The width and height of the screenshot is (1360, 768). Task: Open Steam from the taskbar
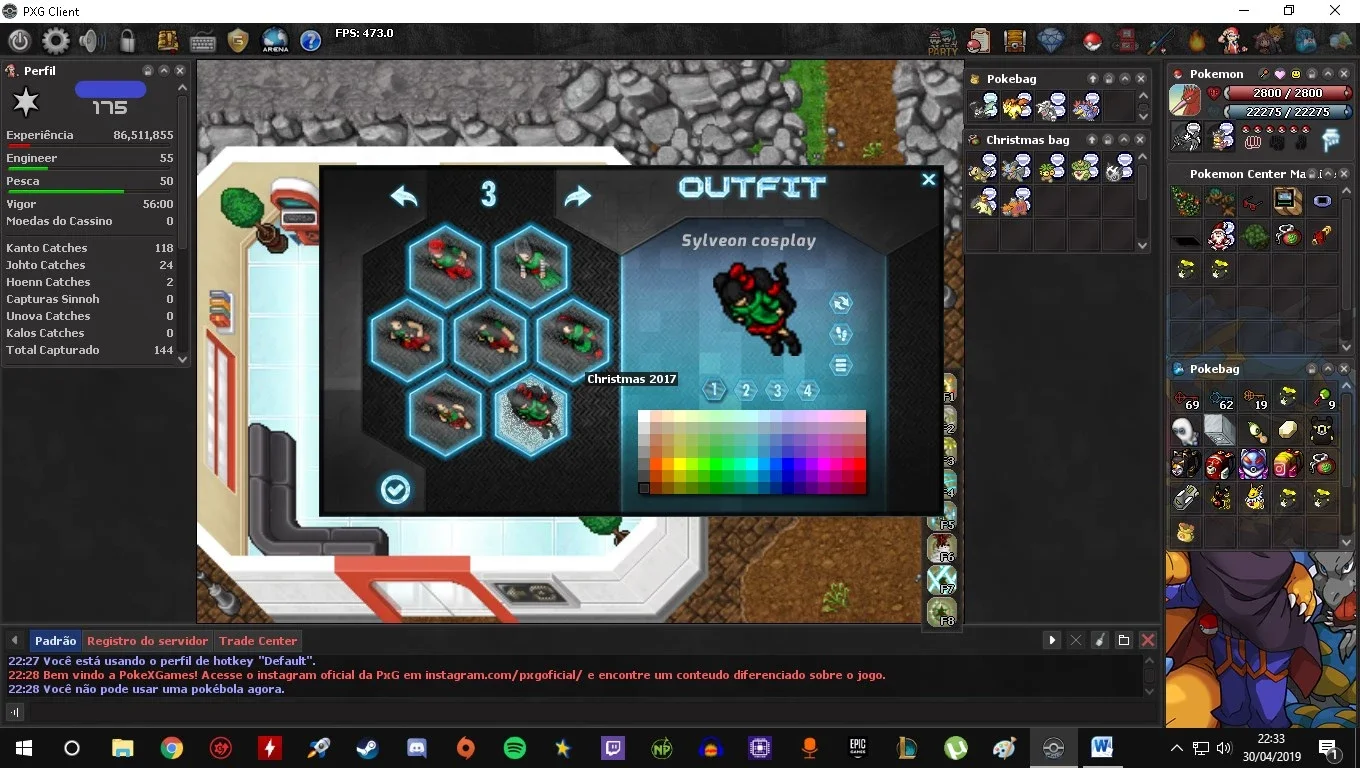click(368, 748)
